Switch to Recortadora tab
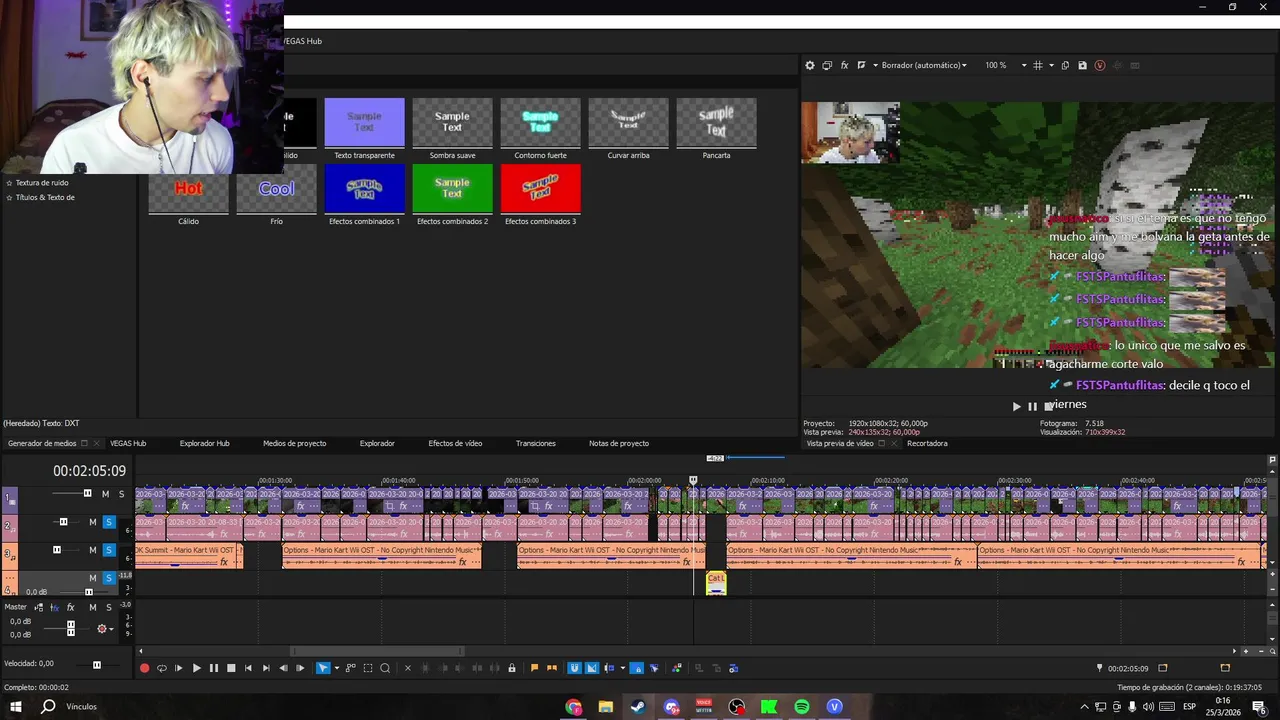The height and width of the screenshot is (720, 1280). point(927,443)
